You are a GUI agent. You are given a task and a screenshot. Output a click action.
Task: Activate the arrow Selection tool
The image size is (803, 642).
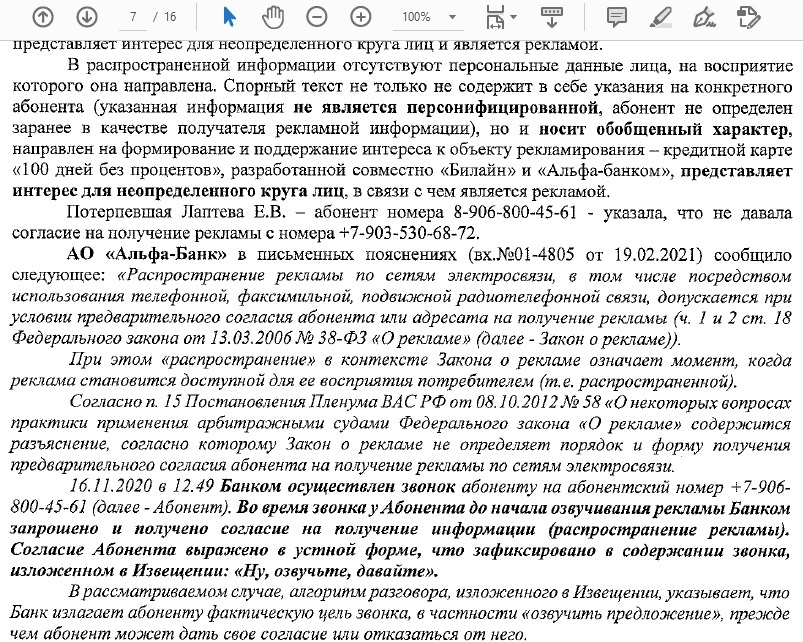tap(229, 17)
